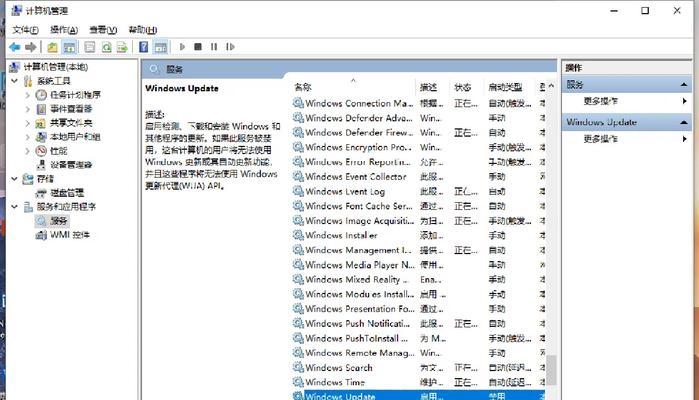The width and height of the screenshot is (699, 400).
Task: Open the 查看(V) menu
Action: pos(103,30)
